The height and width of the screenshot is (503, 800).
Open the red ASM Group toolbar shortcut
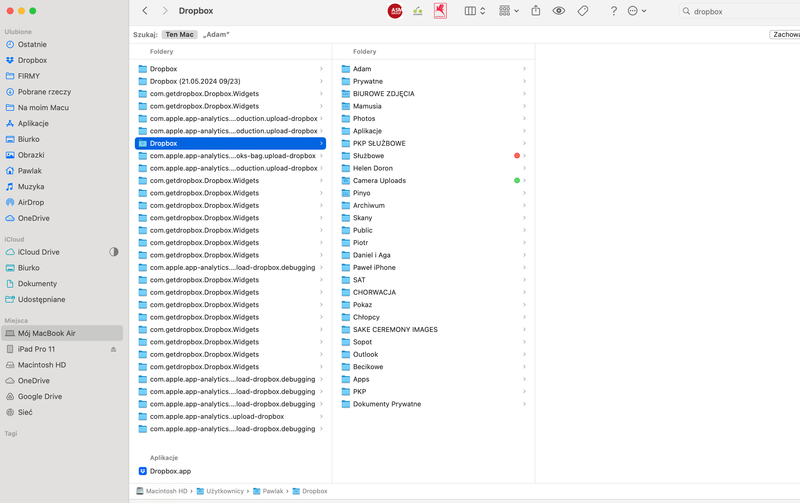pos(395,11)
